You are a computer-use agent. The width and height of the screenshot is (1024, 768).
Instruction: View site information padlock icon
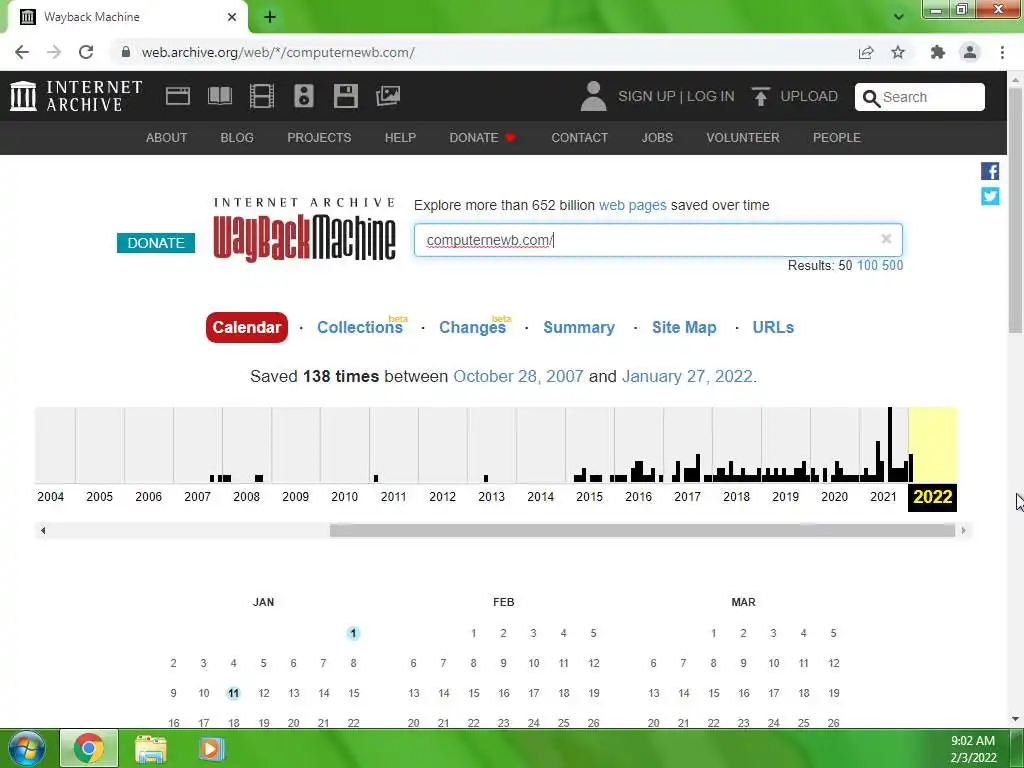[x=125, y=52]
